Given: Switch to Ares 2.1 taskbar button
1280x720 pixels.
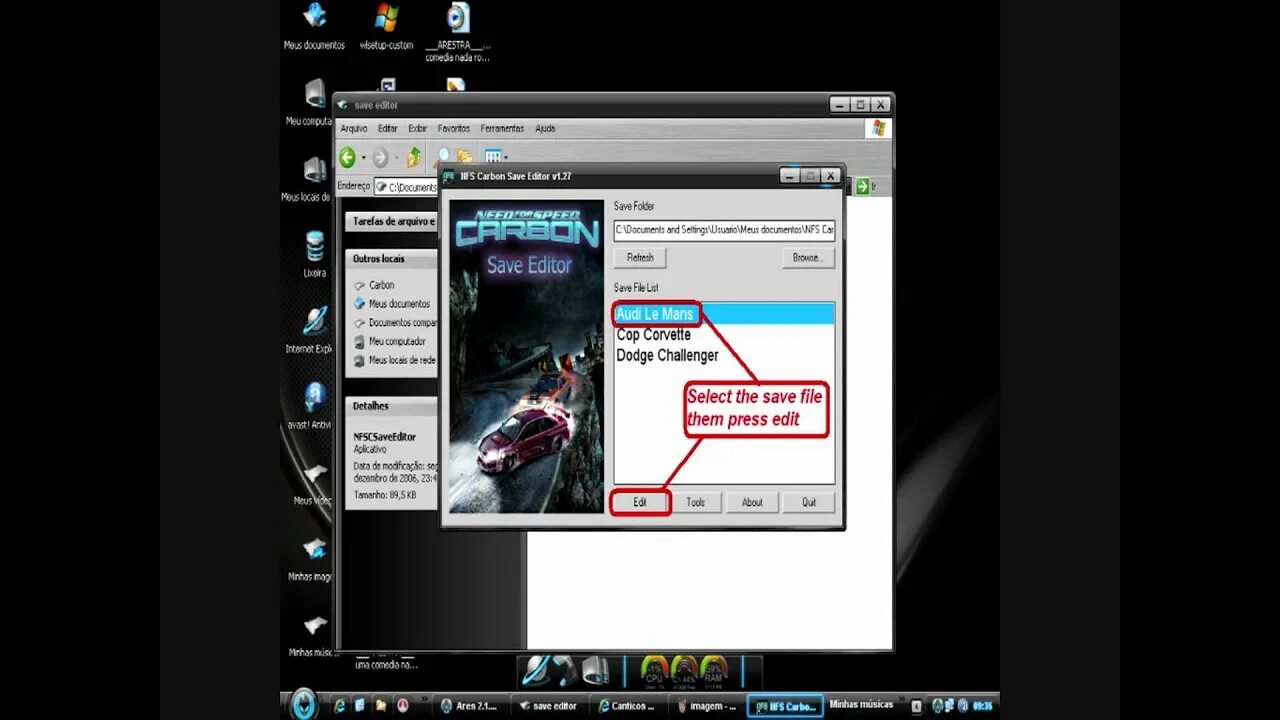Looking at the screenshot, I should click(x=471, y=706).
